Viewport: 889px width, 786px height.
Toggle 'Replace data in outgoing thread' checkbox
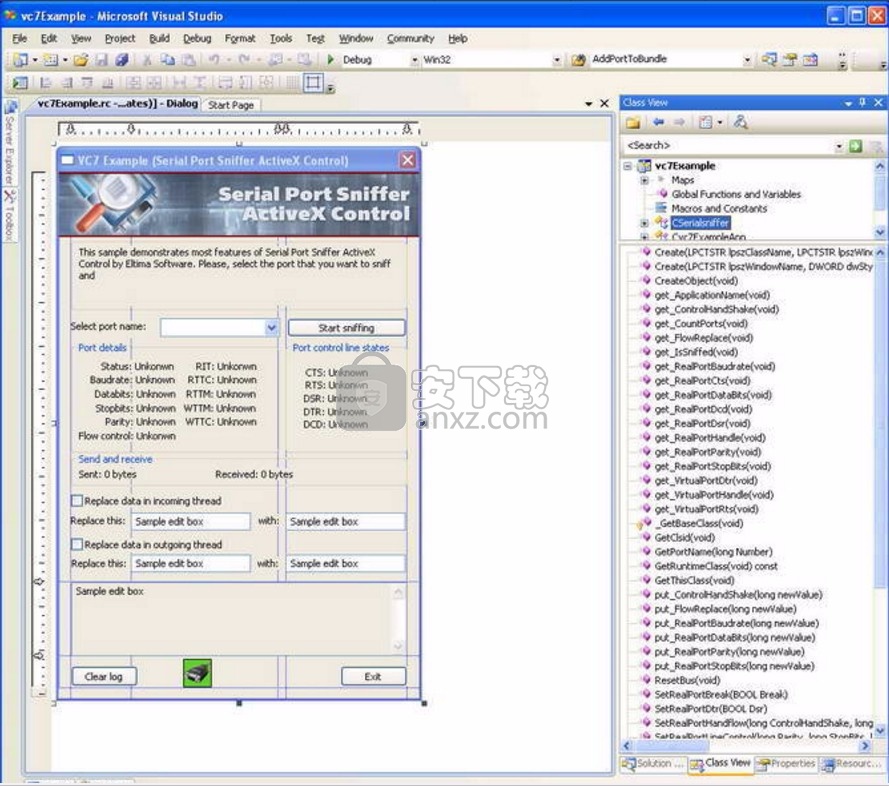(x=77, y=544)
